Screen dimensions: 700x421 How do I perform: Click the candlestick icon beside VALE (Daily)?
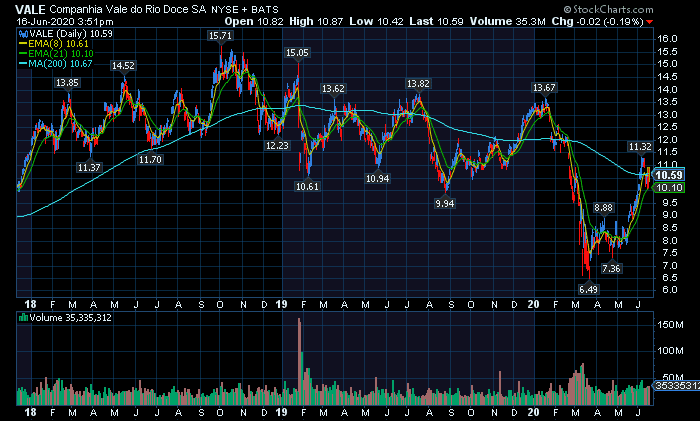point(23,34)
